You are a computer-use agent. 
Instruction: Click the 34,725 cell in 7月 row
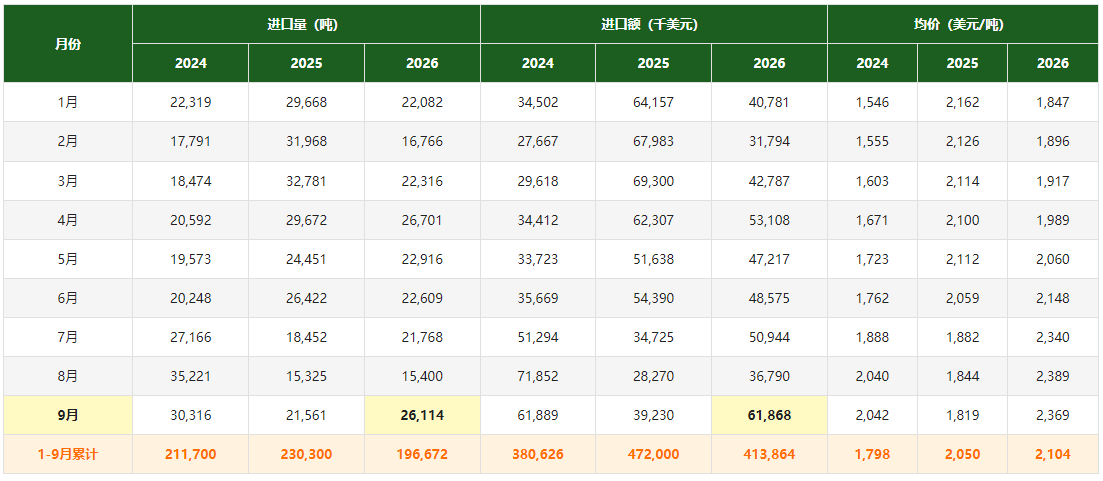(653, 337)
